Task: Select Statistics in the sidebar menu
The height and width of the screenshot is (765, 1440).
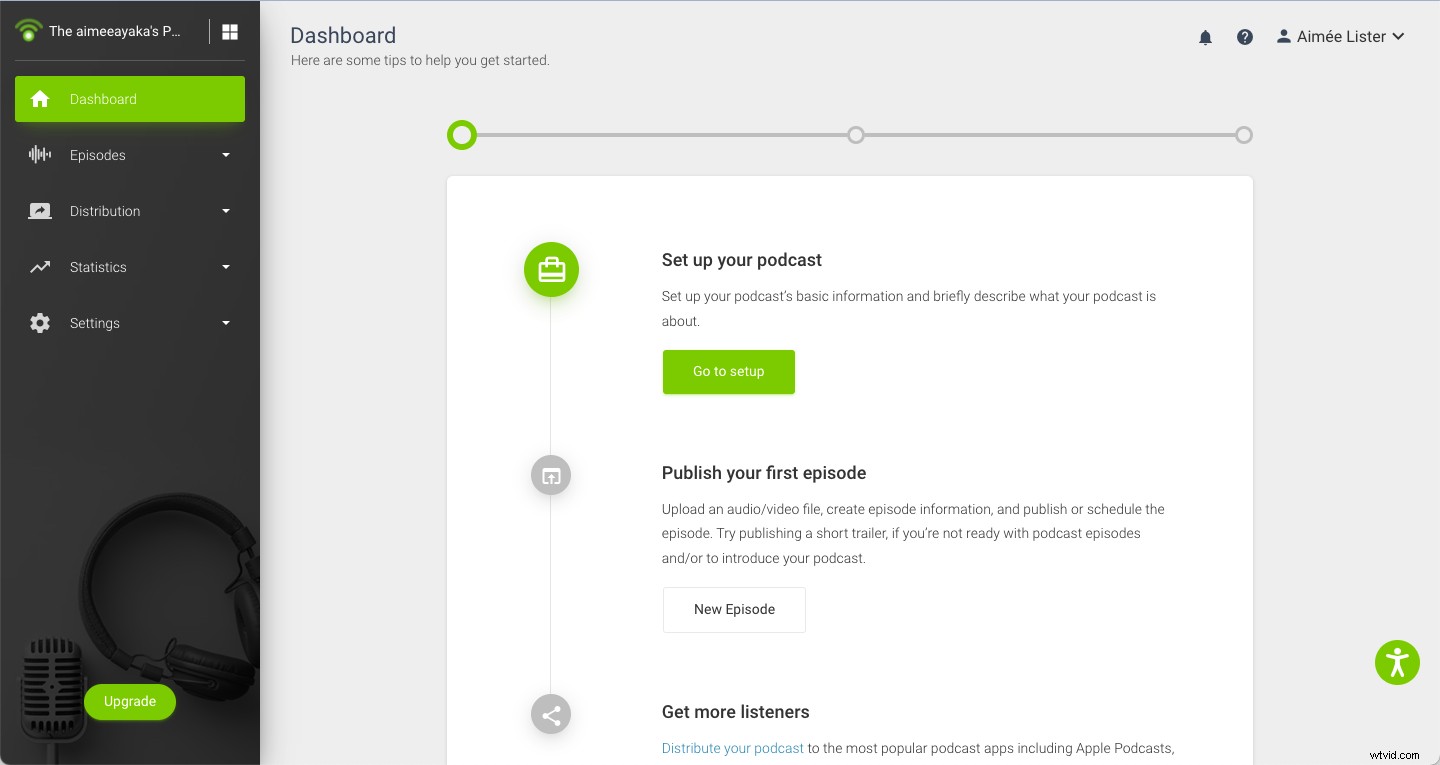Action: point(98,267)
